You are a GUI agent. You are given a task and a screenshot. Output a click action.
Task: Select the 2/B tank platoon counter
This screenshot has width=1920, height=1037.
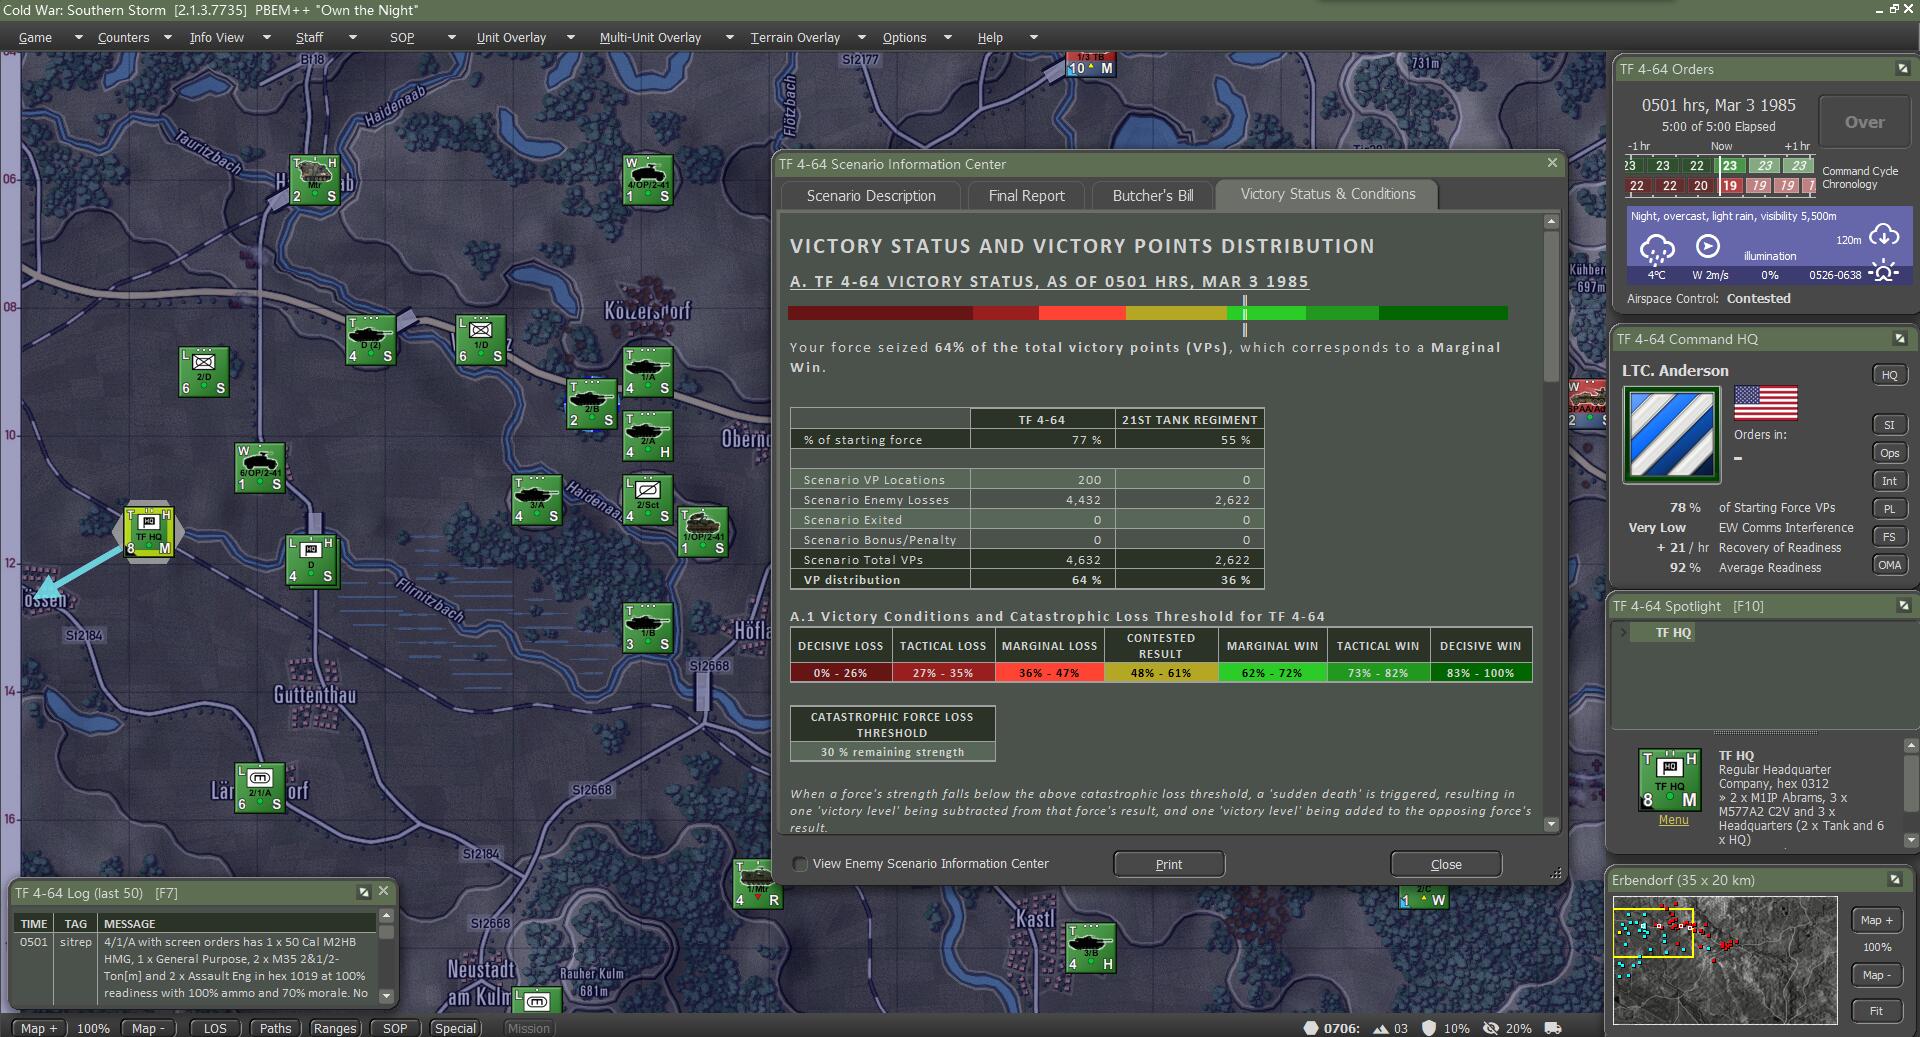pos(592,404)
